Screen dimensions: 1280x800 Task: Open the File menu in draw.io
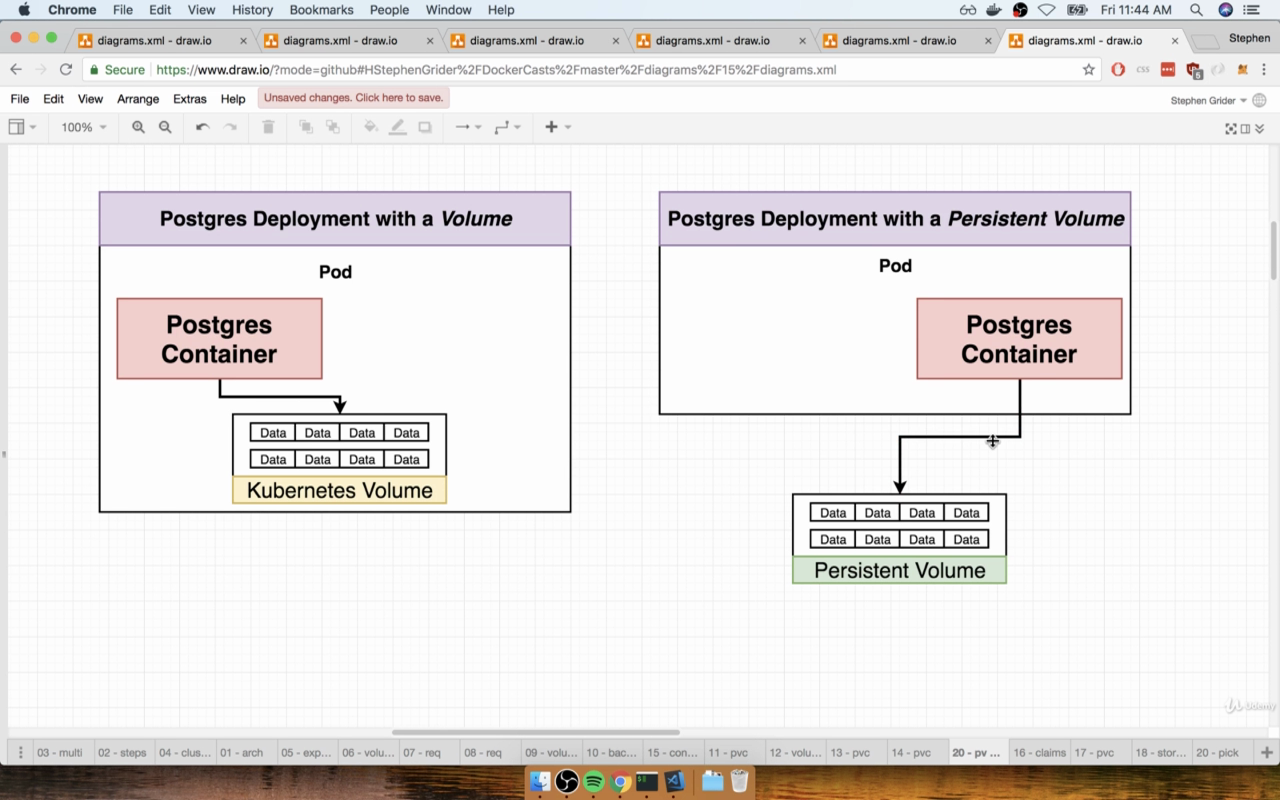(20, 99)
